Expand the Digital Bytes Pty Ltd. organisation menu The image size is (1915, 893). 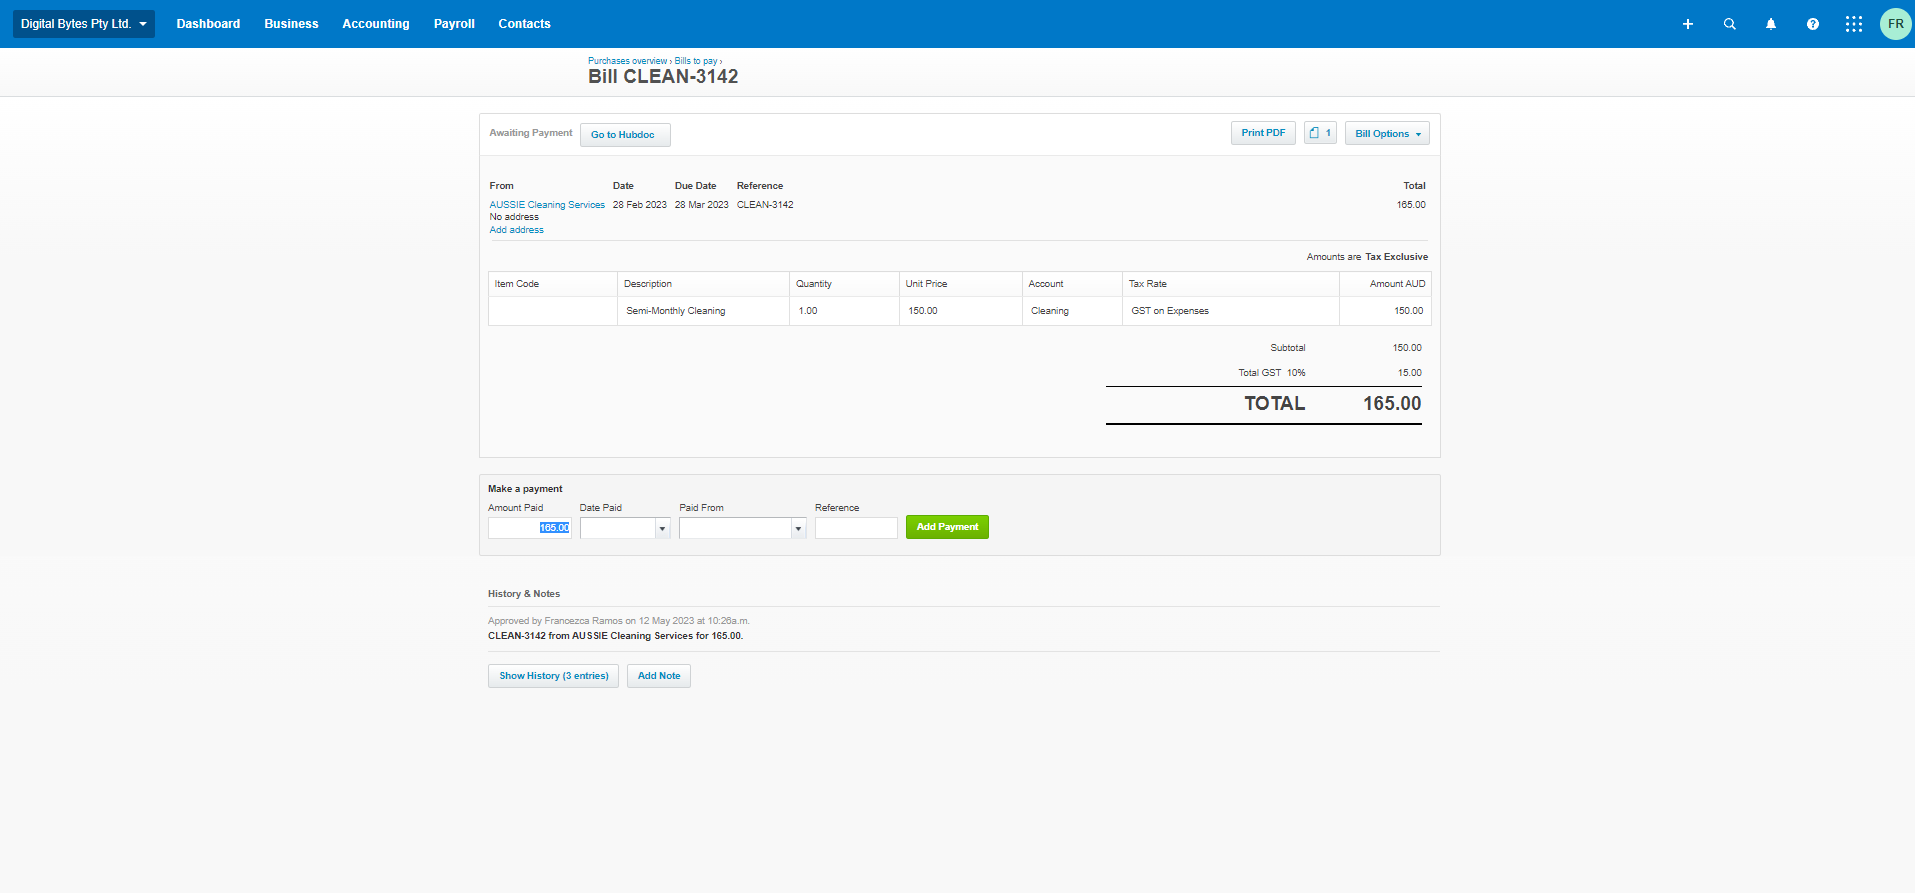click(x=84, y=24)
